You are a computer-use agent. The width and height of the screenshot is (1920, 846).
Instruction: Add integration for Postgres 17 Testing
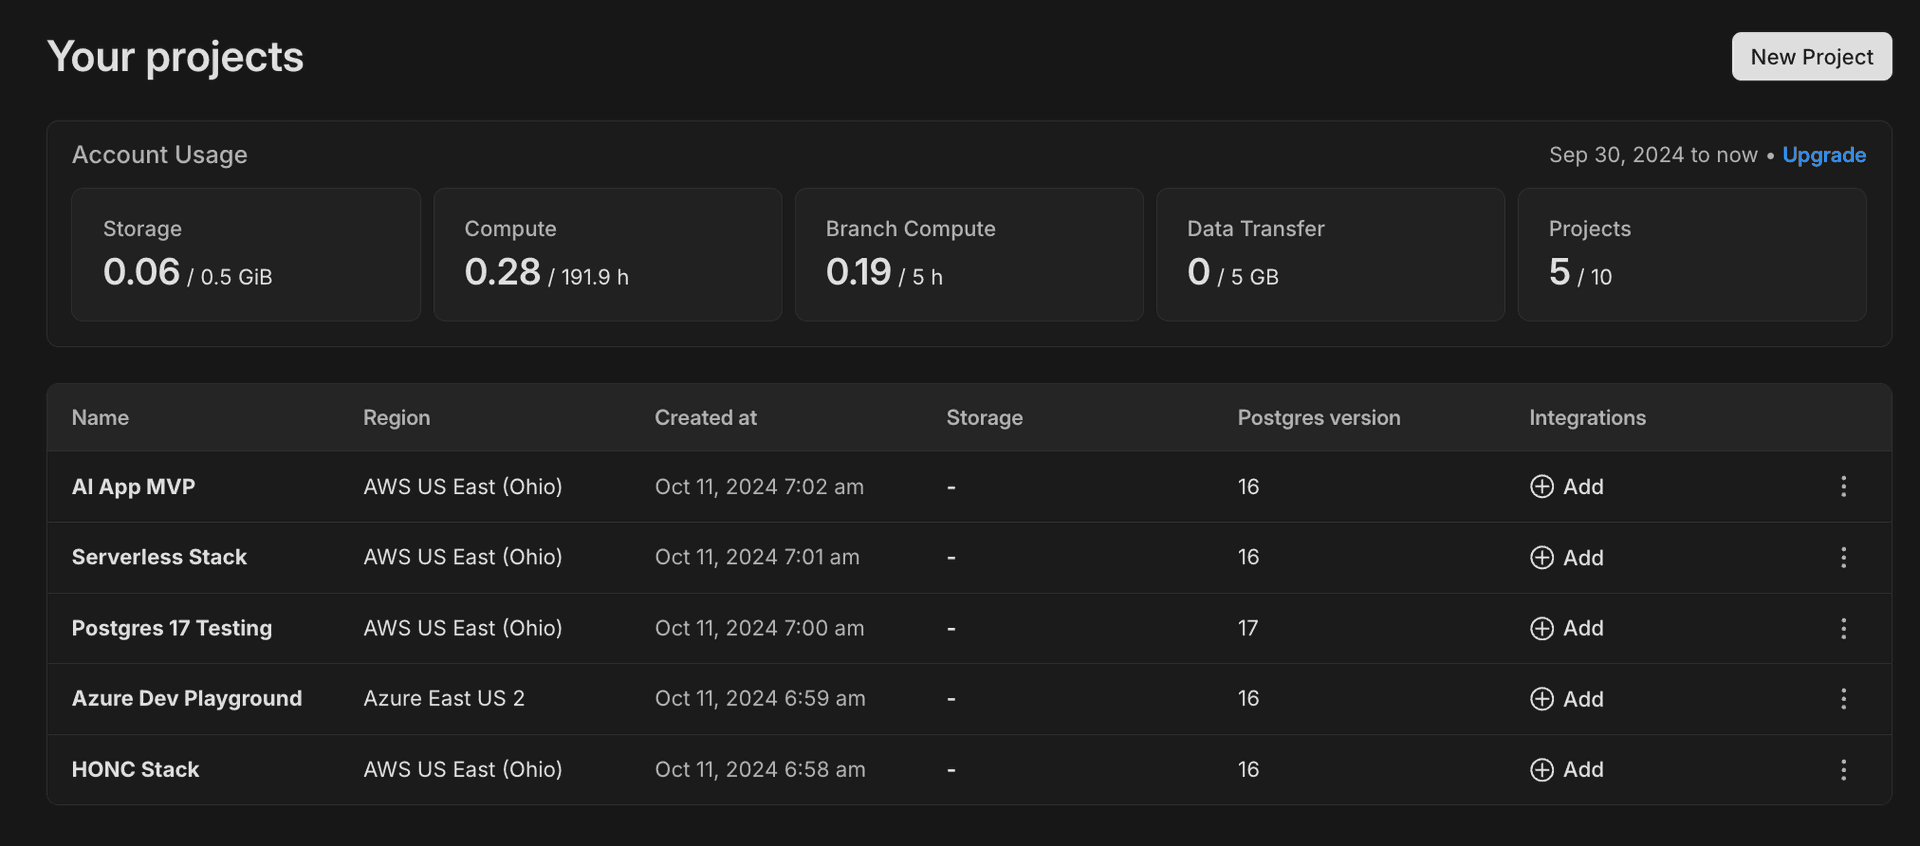[1567, 628]
